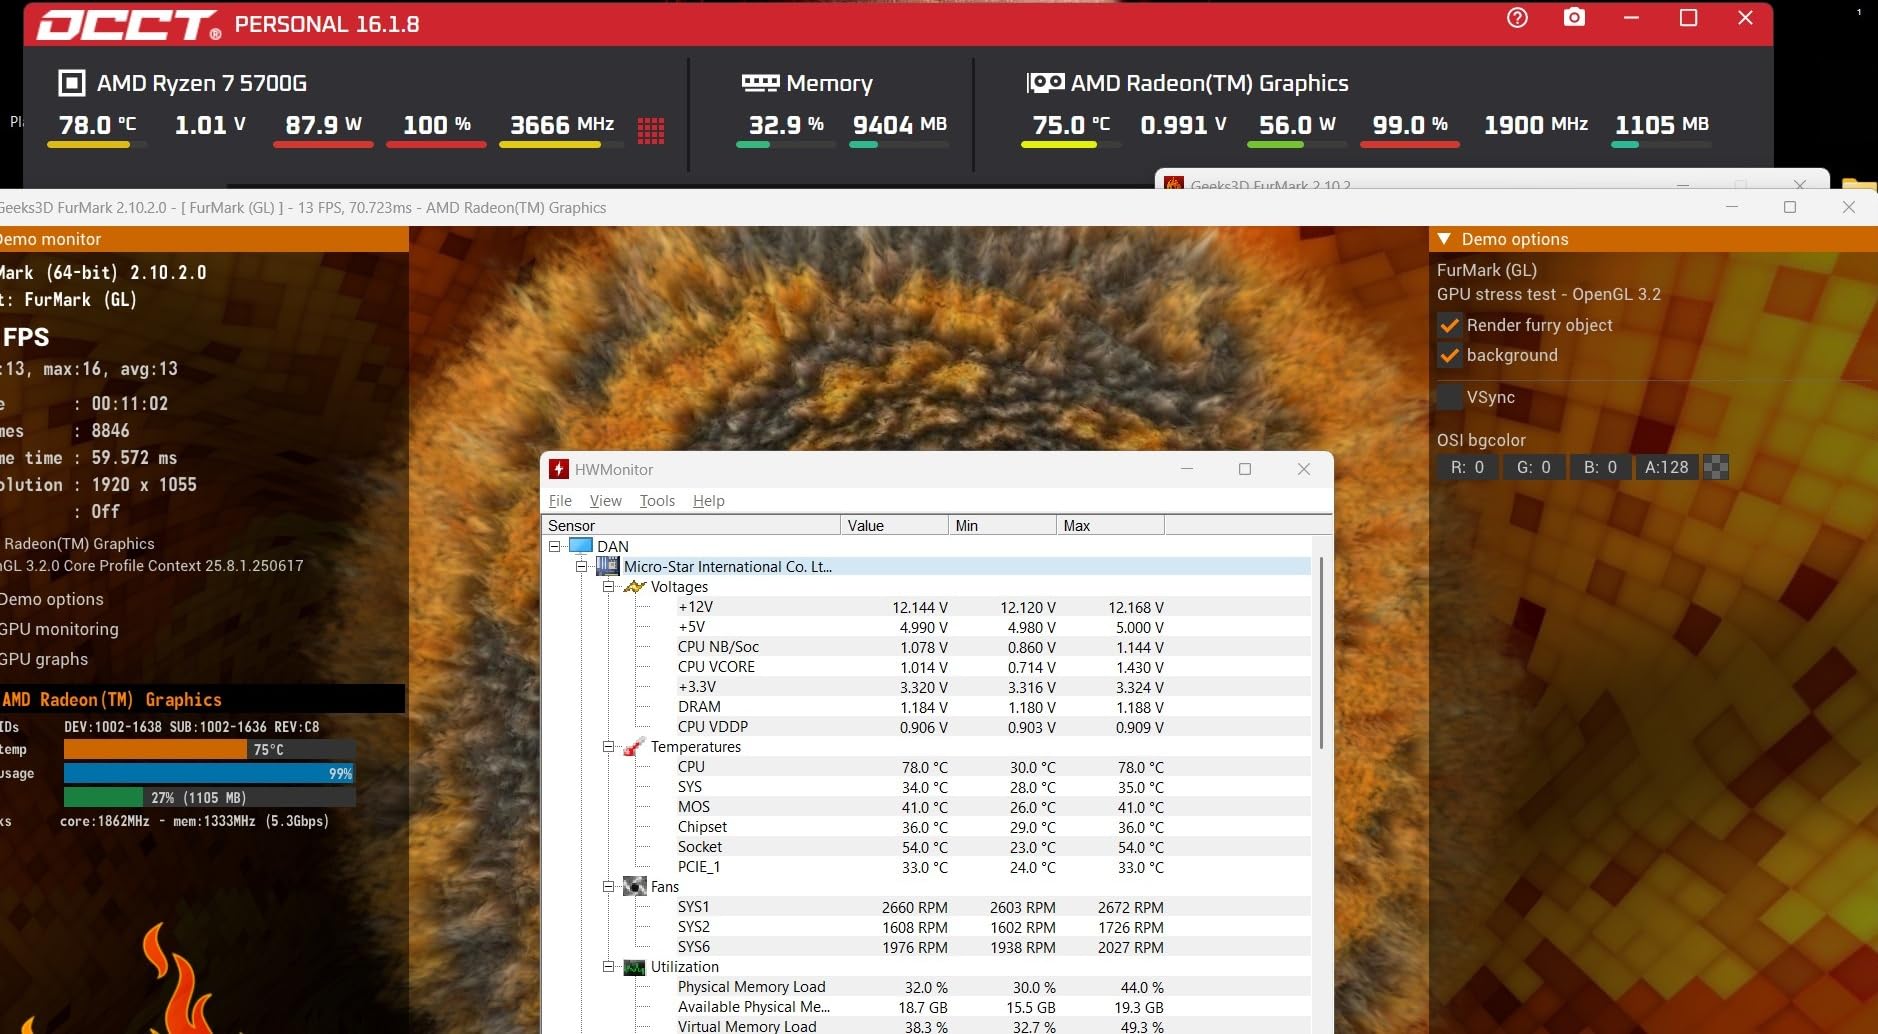The height and width of the screenshot is (1034, 1878).
Task: Click the green 27% (1105 MB) memory bar
Action: click(103, 797)
